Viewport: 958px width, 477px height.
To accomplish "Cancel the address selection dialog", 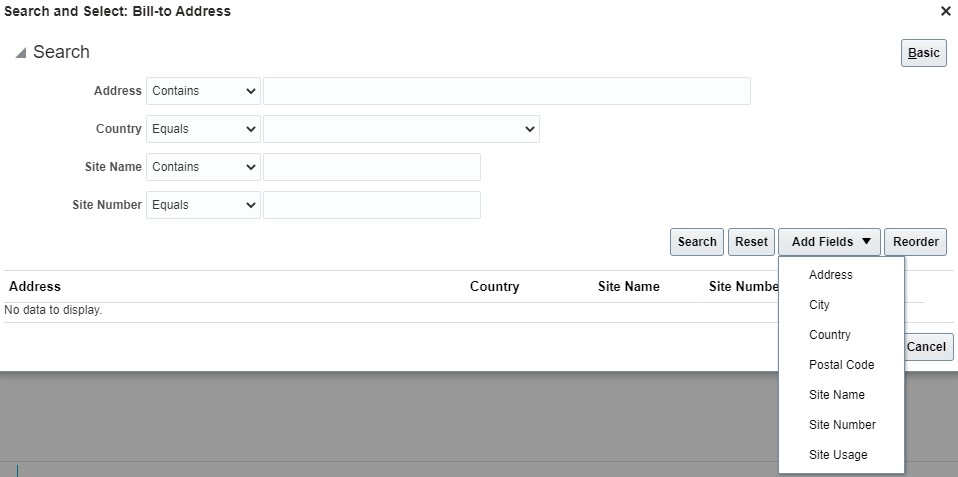I will coord(926,347).
